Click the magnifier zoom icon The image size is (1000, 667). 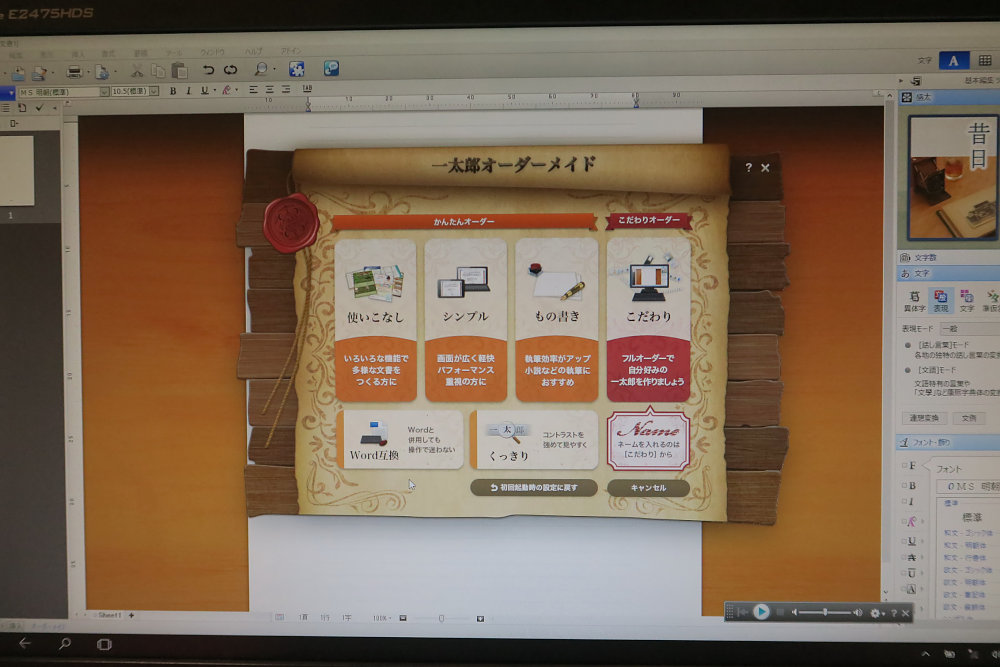coord(261,69)
